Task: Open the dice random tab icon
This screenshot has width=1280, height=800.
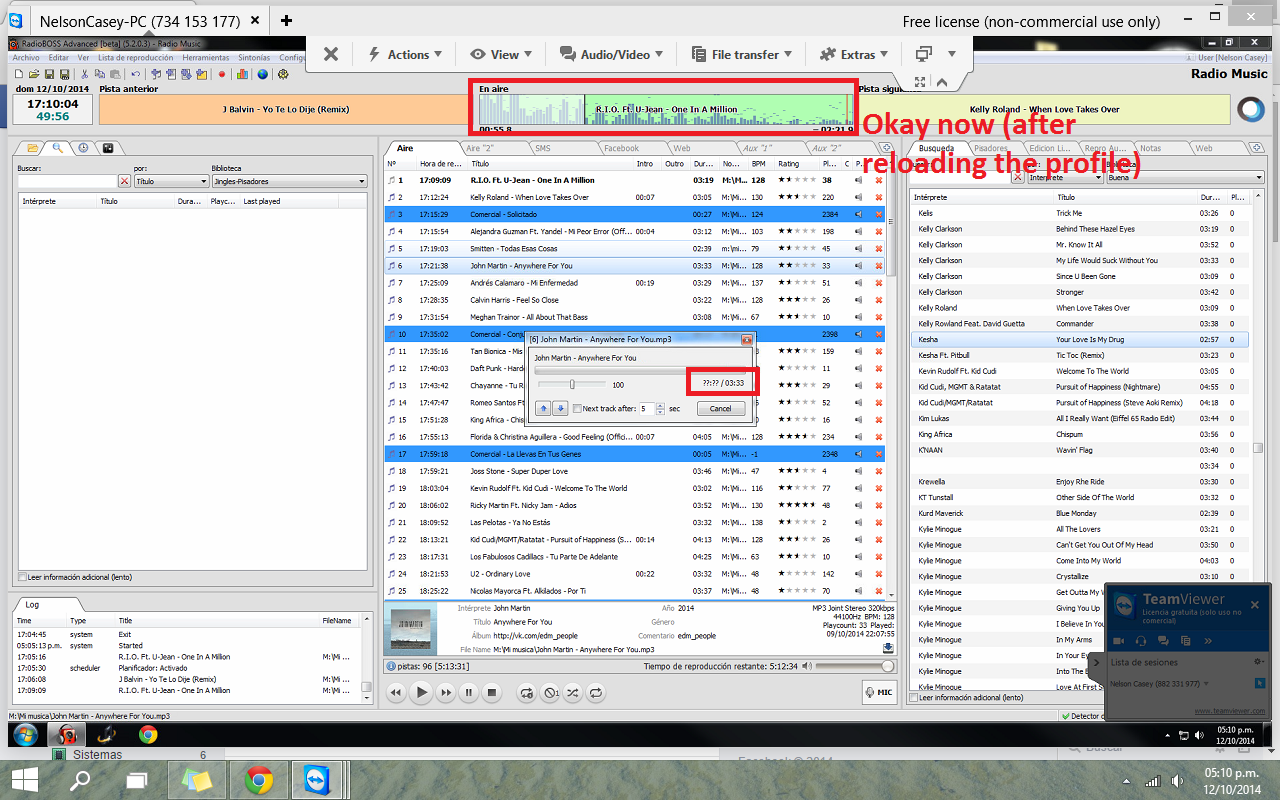Action: click(x=108, y=148)
